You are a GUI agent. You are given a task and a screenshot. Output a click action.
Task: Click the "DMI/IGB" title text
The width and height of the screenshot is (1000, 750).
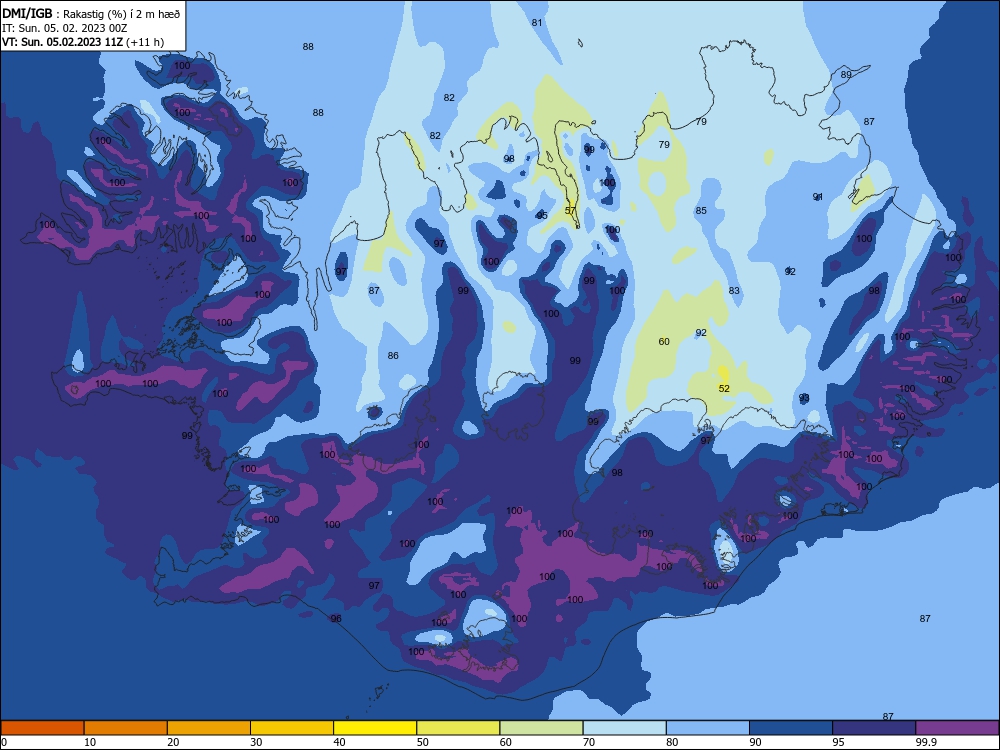tap(27, 14)
